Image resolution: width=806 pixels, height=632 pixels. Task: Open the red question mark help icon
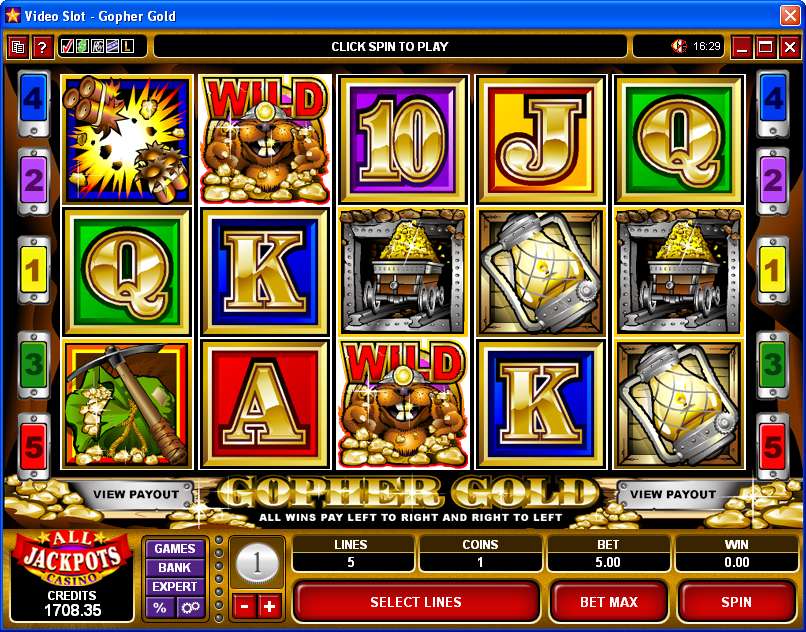point(42,47)
